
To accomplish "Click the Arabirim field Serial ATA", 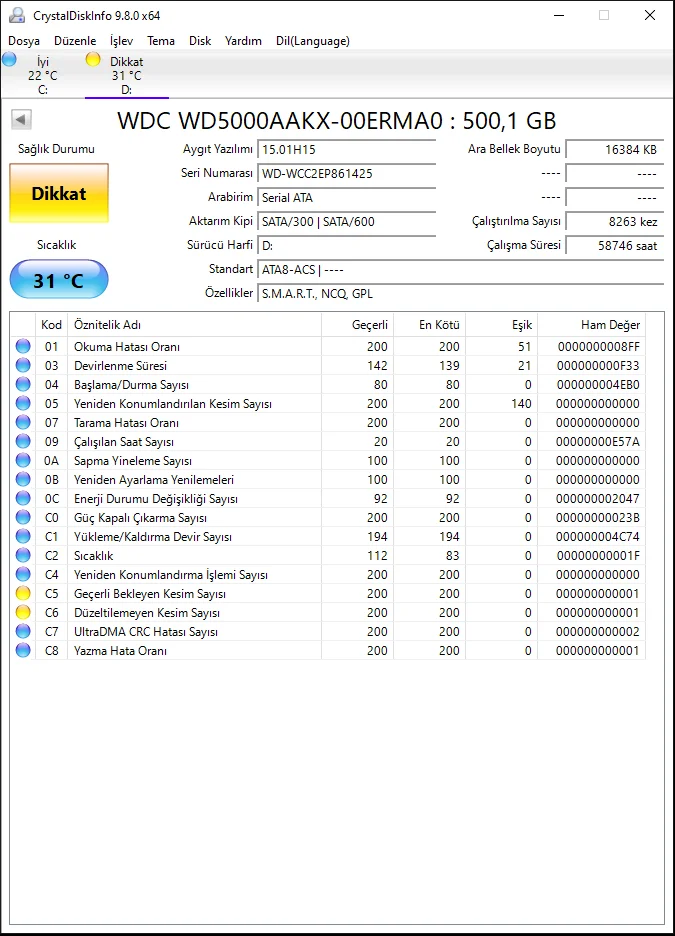I will (347, 198).
